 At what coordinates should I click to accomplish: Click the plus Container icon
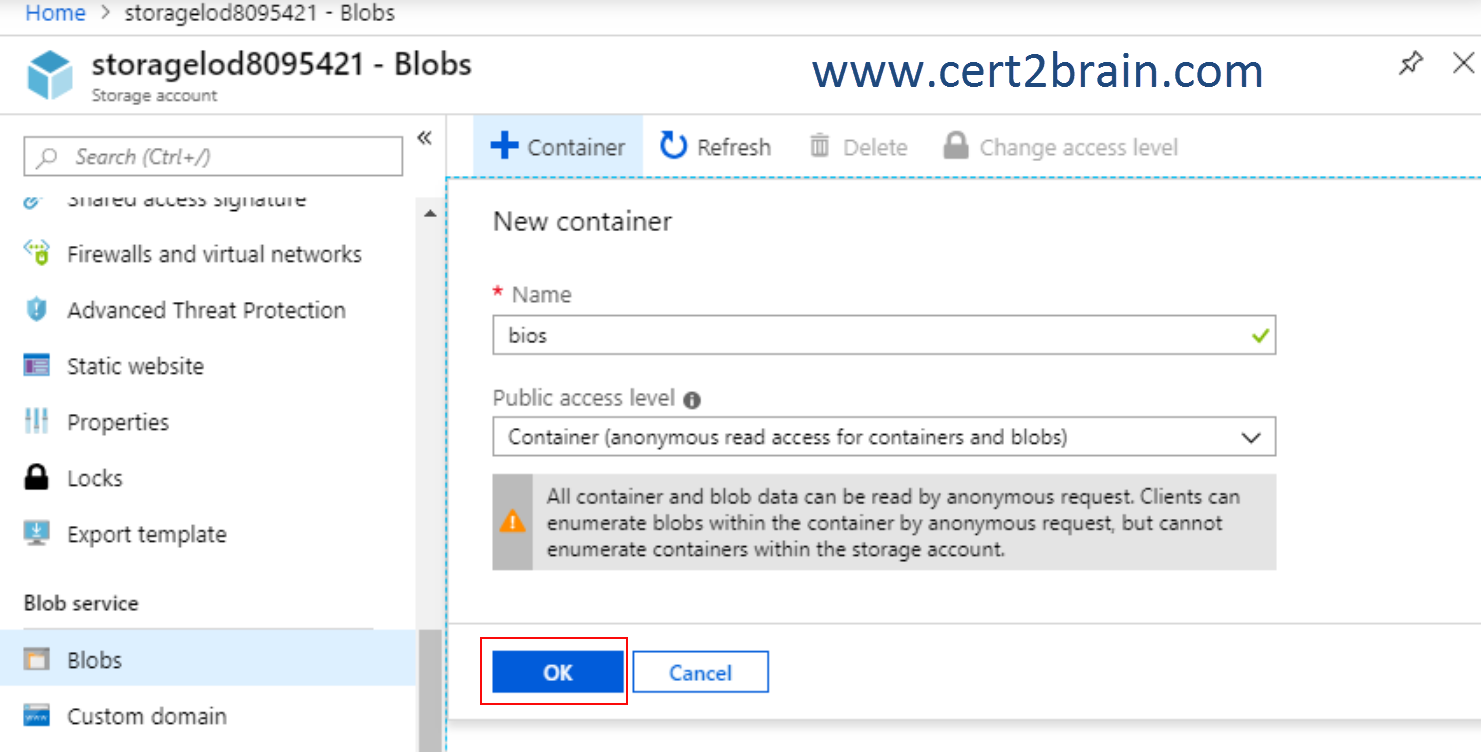click(x=504, y=147)
